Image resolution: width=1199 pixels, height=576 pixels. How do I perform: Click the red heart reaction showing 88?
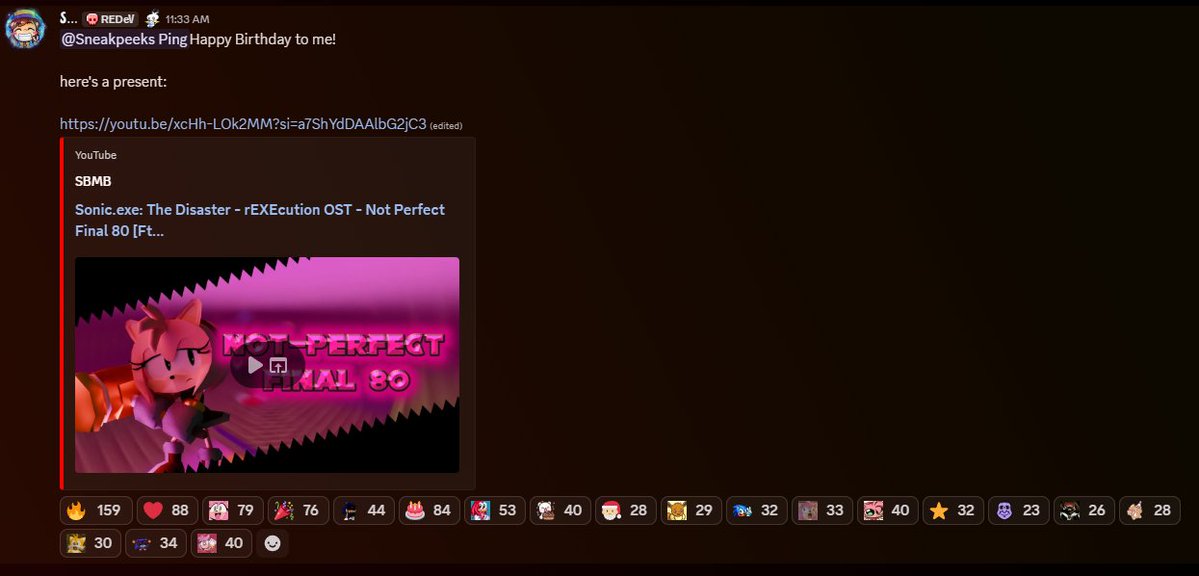click(167, 510)
